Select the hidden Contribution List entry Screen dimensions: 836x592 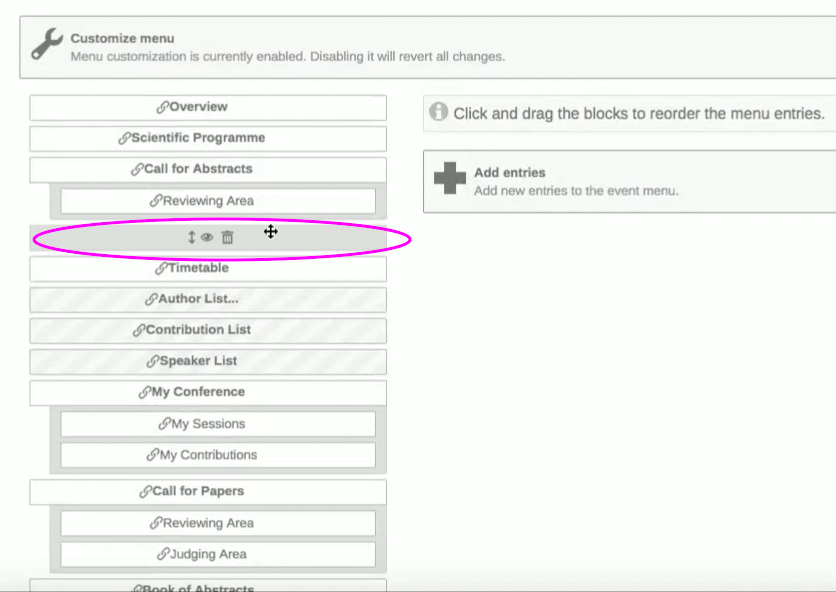[x=208, y=331]
